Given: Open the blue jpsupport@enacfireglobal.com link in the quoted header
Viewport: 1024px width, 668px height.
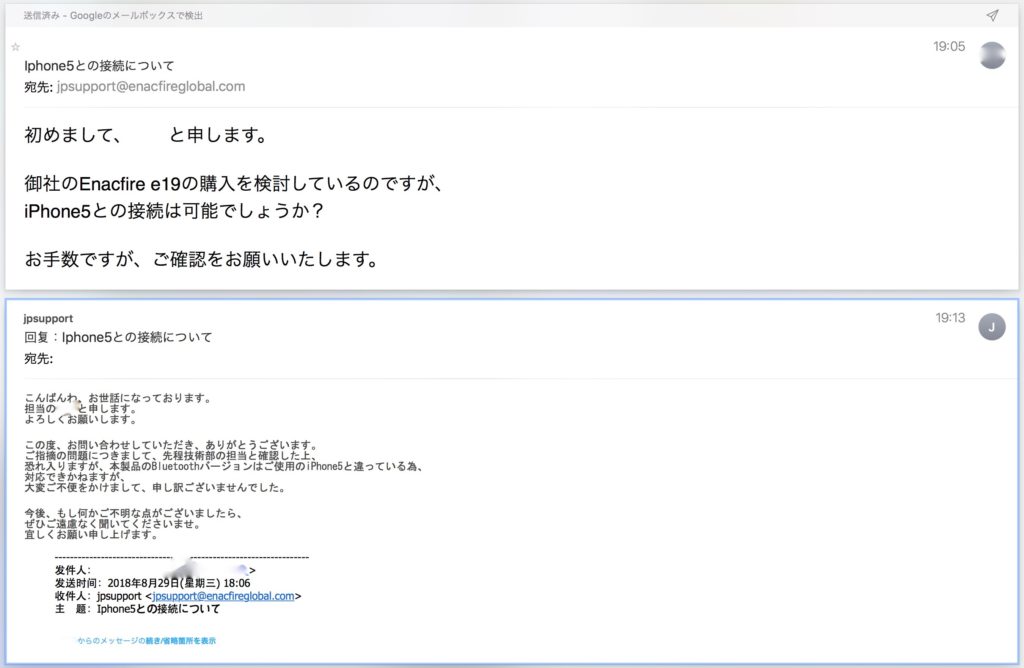Looking at the screenshot, I should click(223, 596).
